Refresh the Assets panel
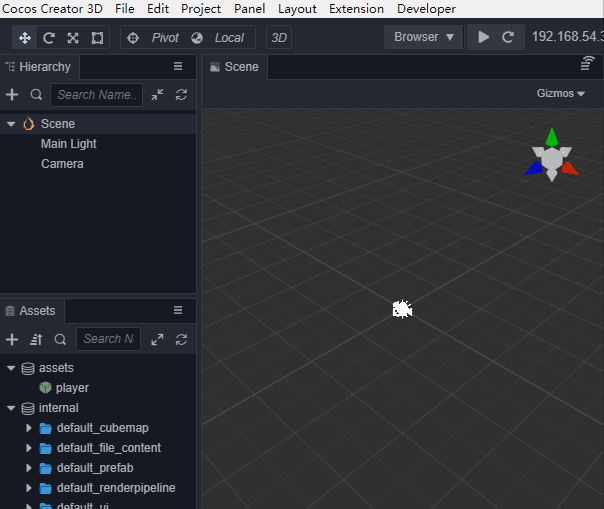Image resolution: width=604 pixels, height=509 pixels. point(181,339)
